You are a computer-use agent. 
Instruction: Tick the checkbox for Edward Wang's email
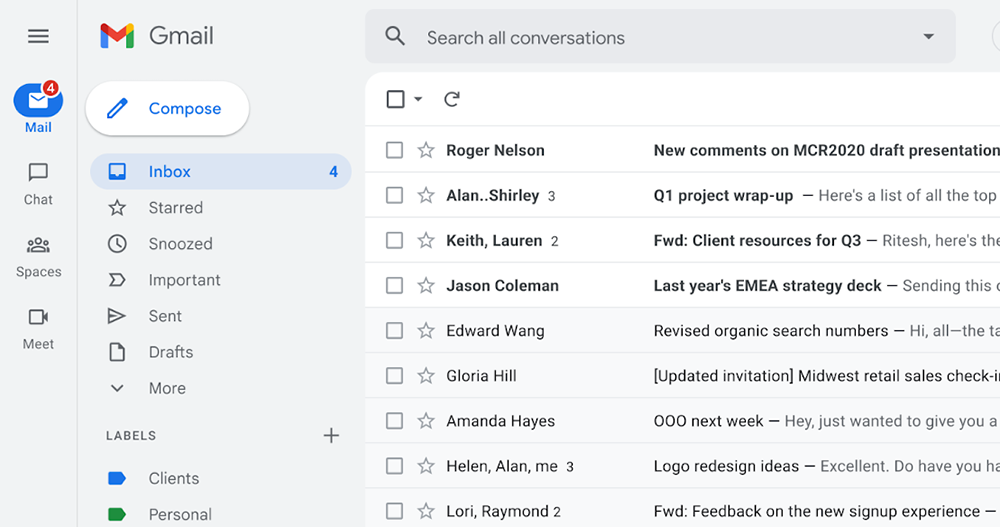pos(395,331)
